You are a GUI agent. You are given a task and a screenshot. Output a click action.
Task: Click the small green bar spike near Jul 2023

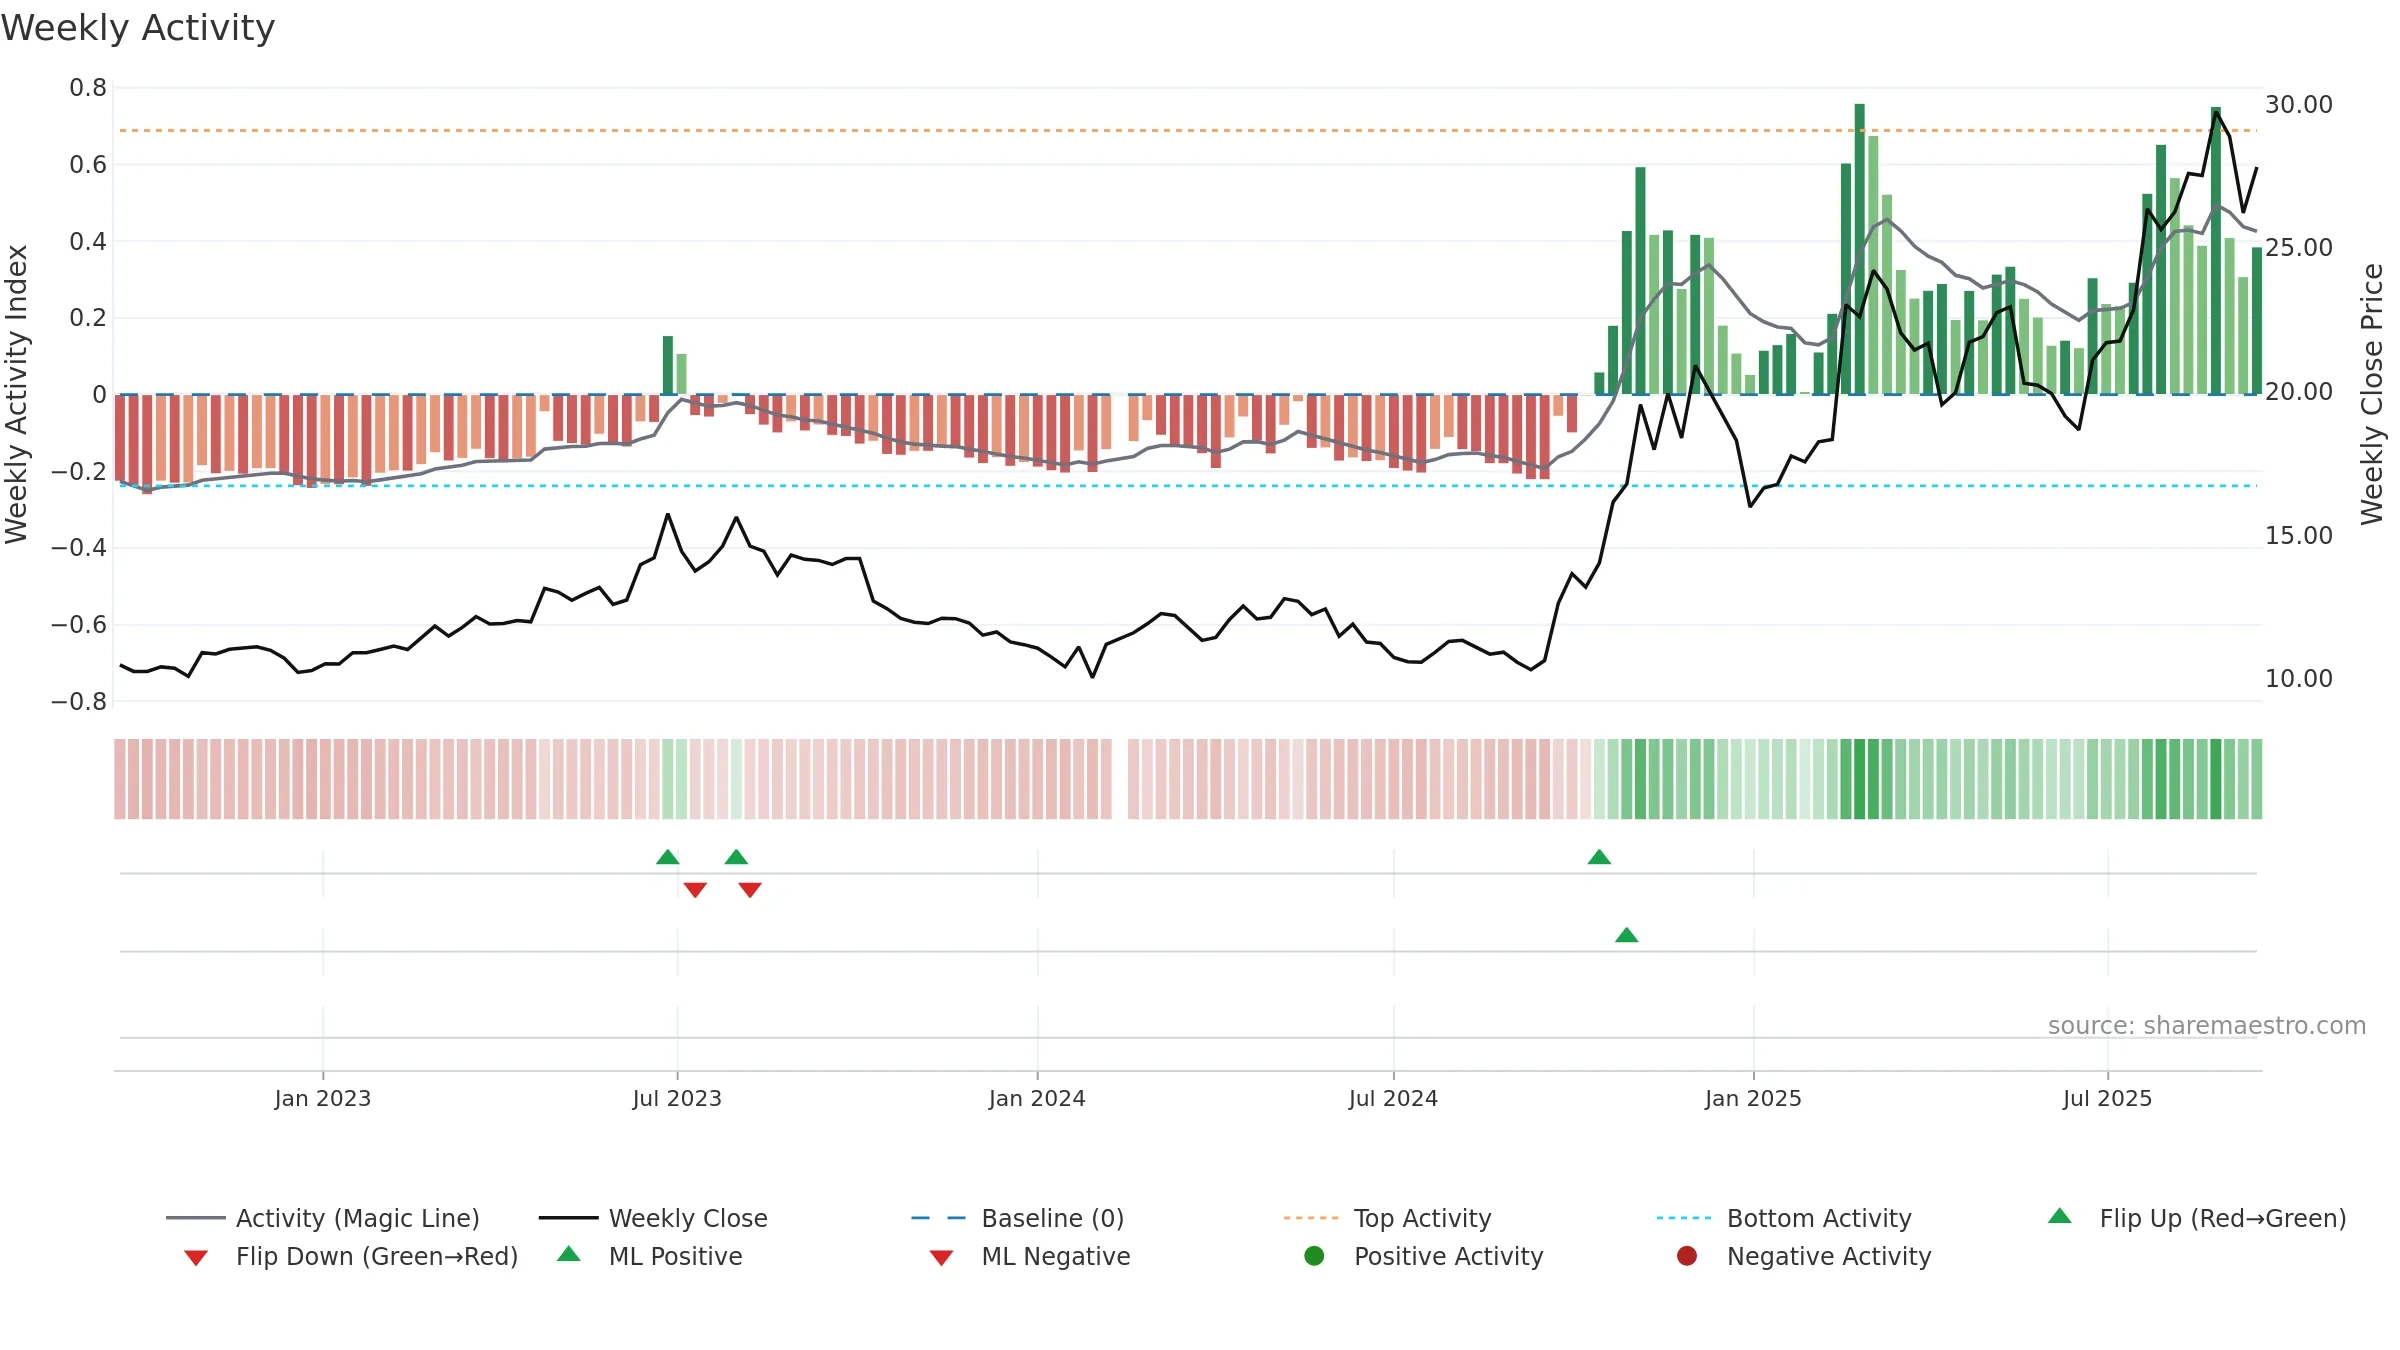(x=668, y=365)
